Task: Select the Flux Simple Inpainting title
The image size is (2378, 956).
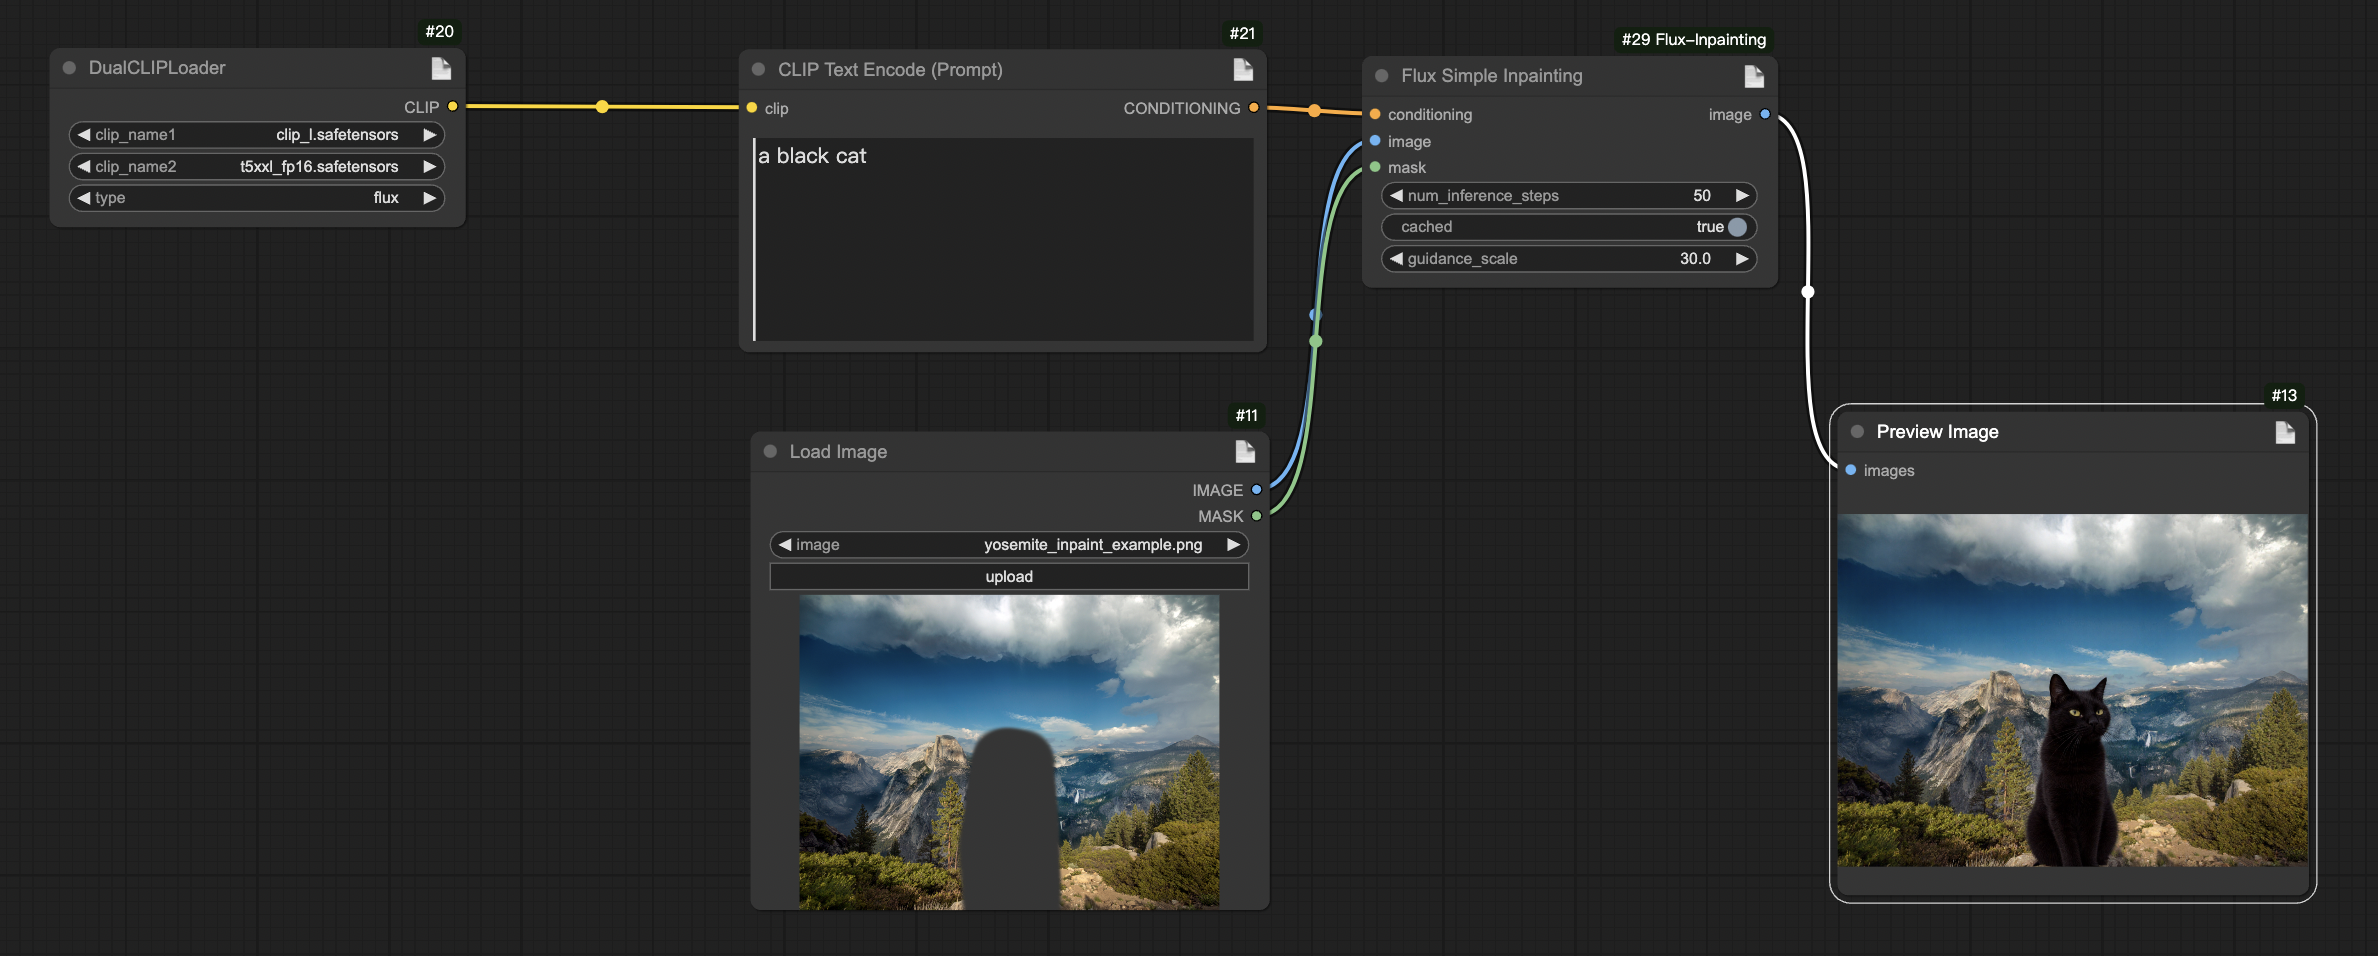Action: point(1492,76)
